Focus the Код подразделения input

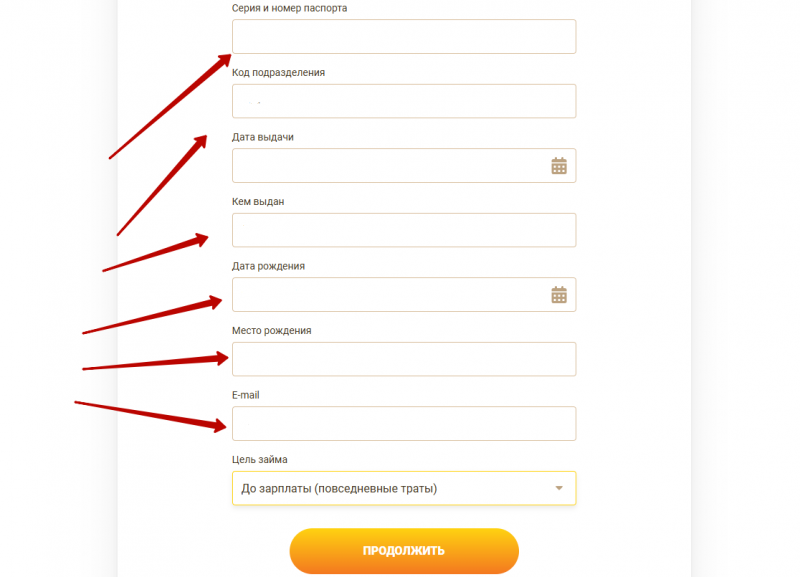pyautogui.click(x=403, y=101)
